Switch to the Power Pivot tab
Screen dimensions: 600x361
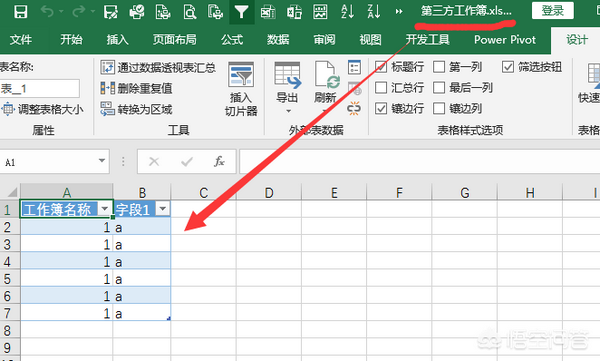(x=505, y=40)
